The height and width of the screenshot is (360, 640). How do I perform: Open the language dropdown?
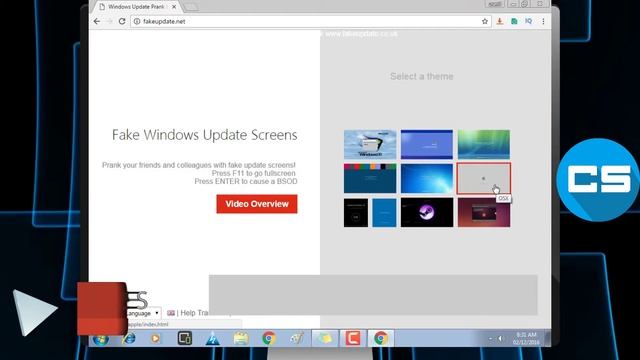(x=143, y=313)
